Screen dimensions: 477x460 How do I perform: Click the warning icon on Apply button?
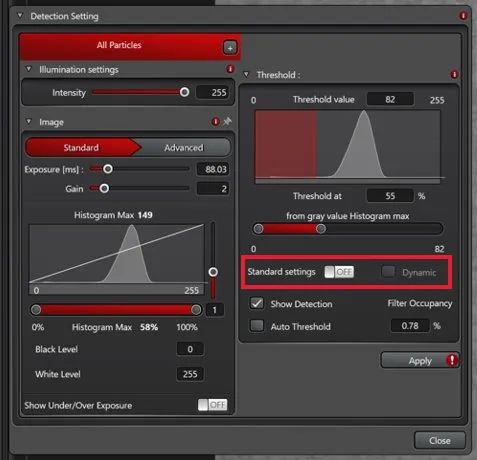[452, 360]
